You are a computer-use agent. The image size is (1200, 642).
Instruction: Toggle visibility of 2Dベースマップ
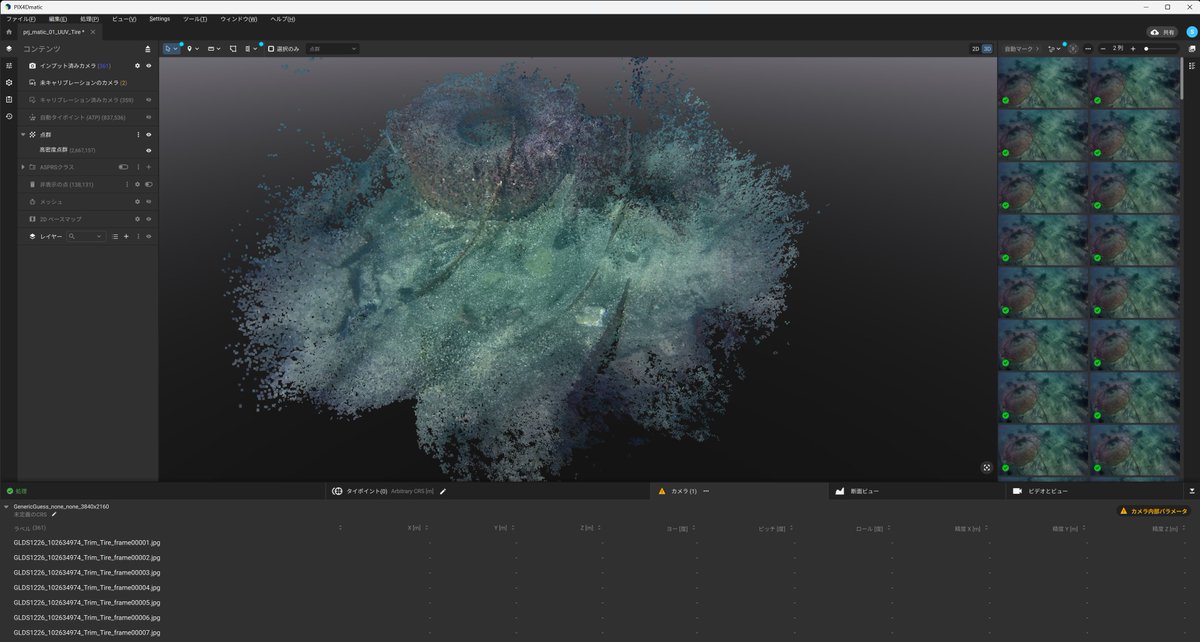pos(149,219)
